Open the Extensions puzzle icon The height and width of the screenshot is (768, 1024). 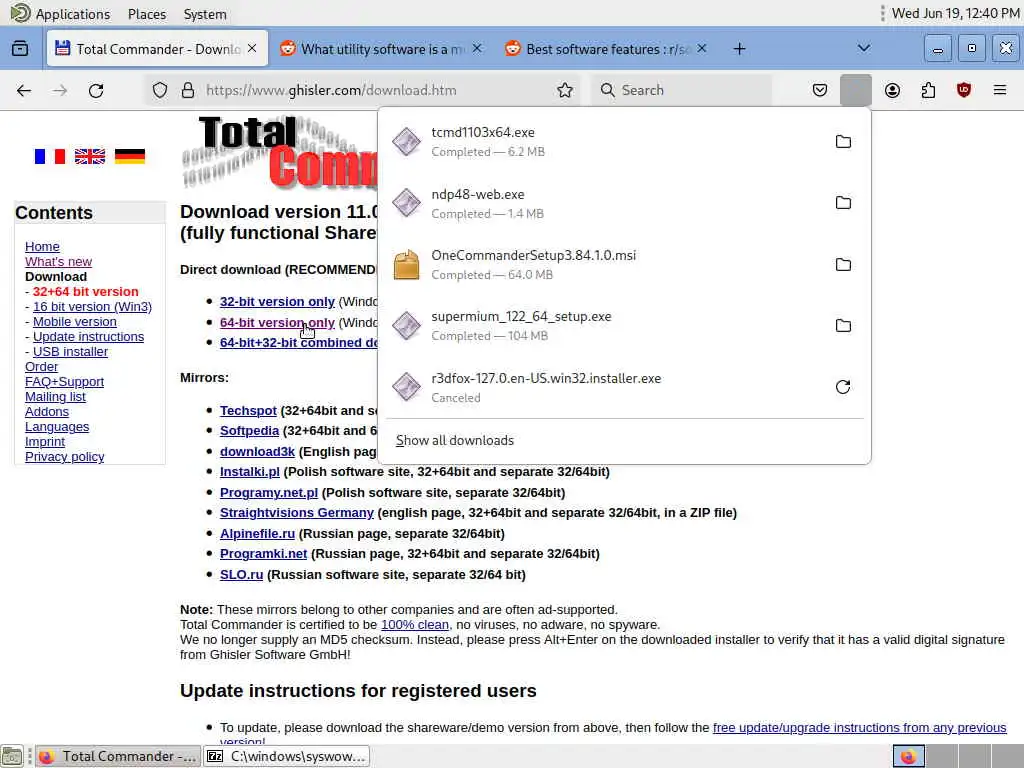click(x=928, y=90)
